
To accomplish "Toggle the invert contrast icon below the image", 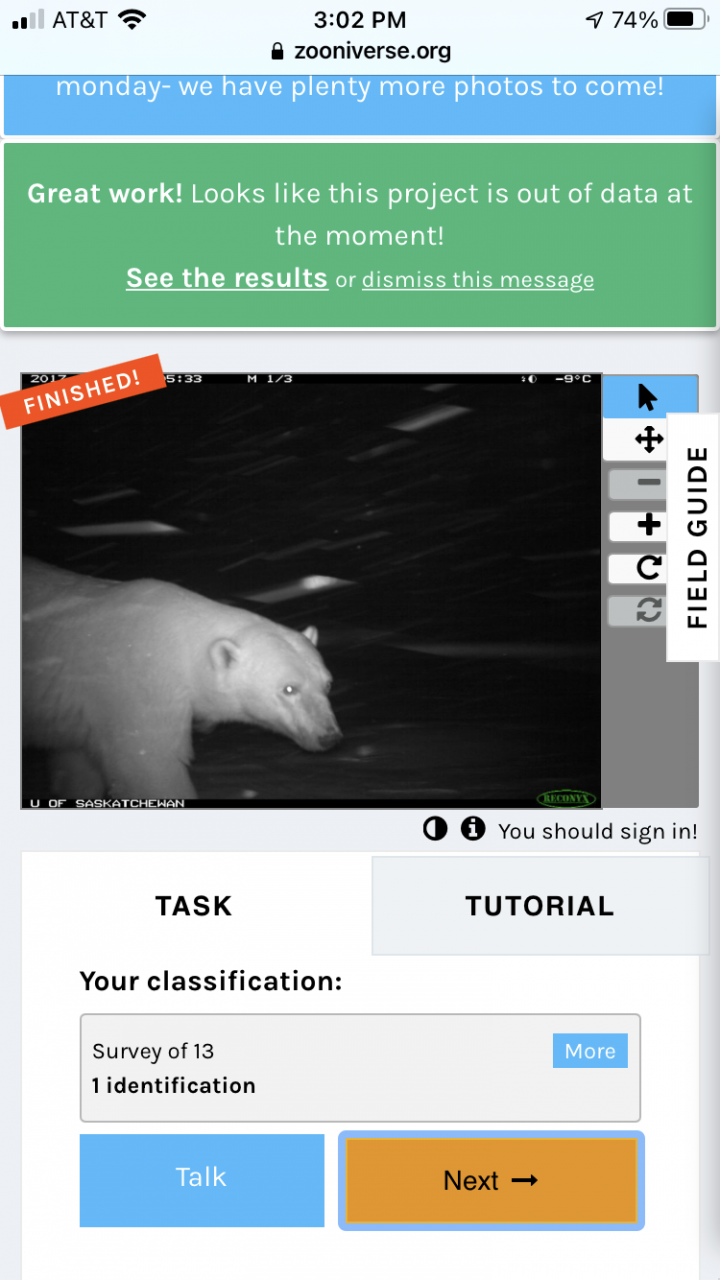I will tap(435, 829).
